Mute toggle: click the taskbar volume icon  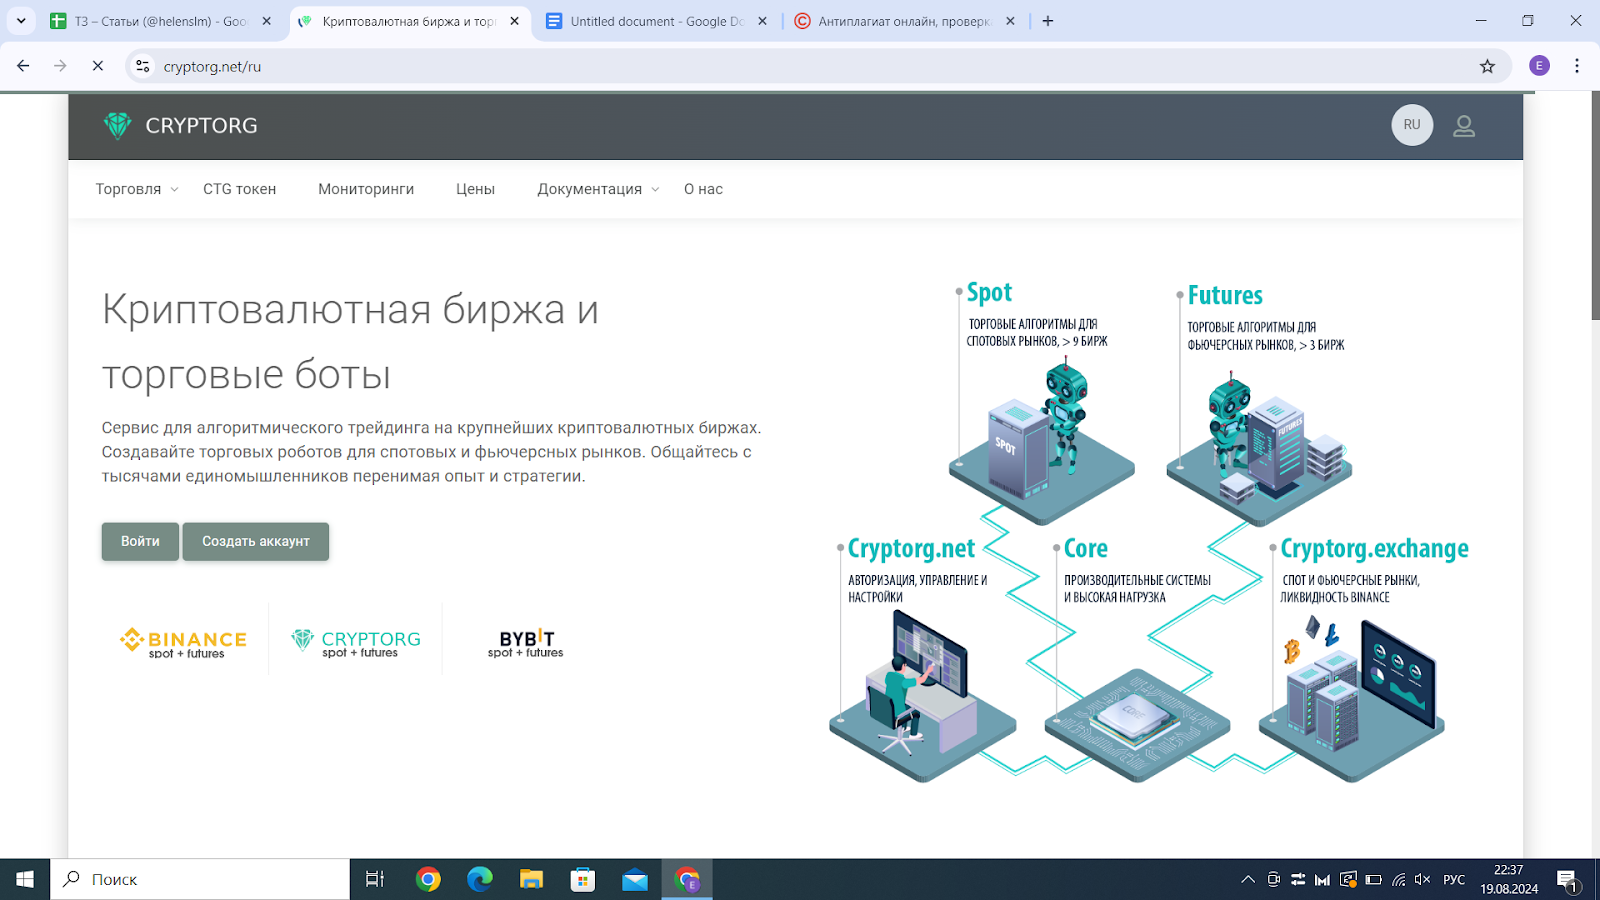pos(1422,880)
